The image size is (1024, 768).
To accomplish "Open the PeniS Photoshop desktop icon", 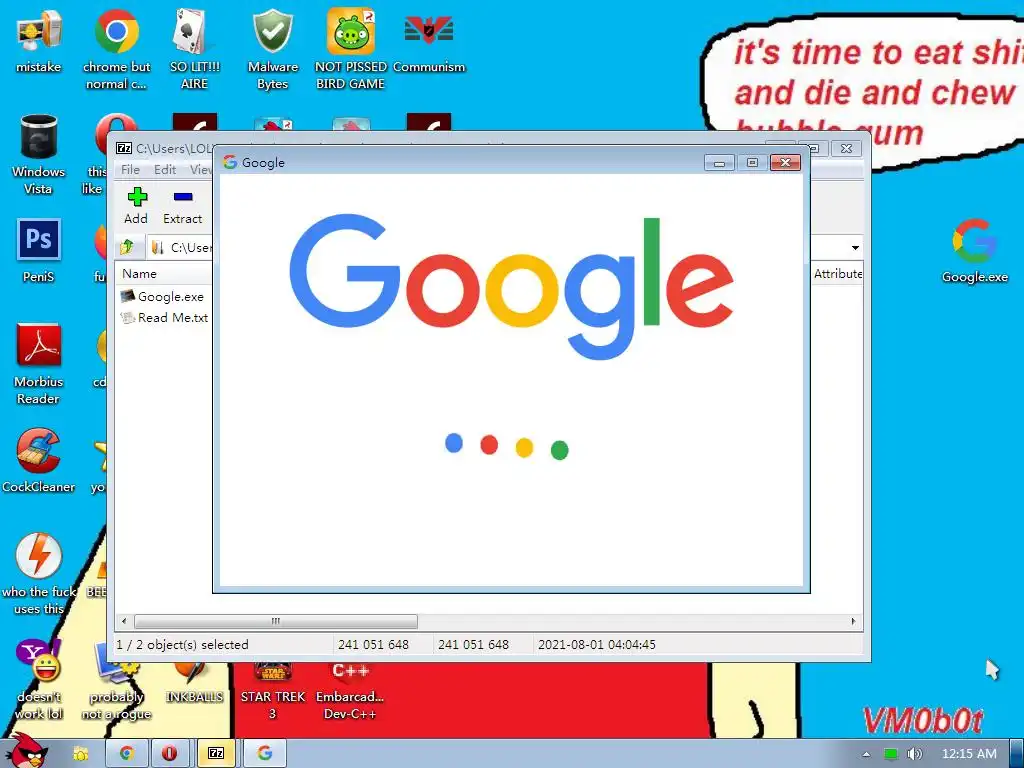I will pos(39,251).
